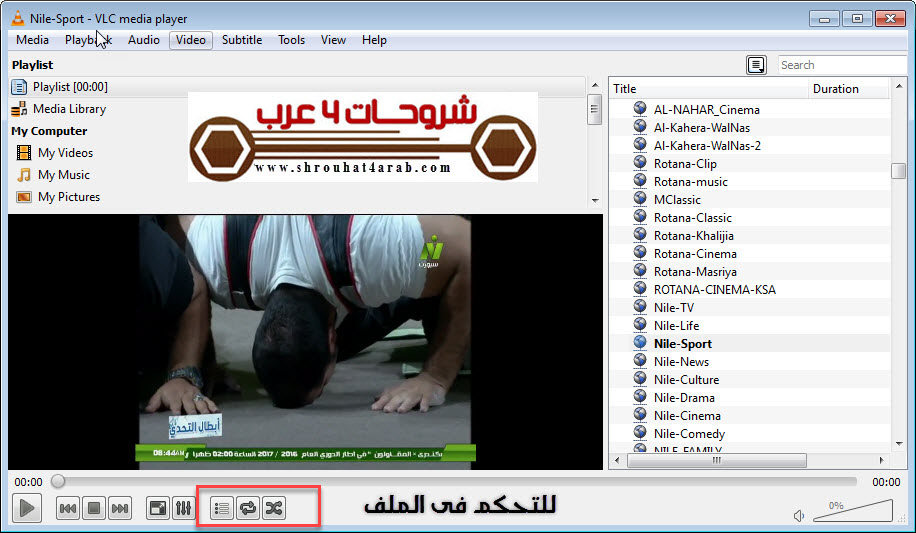Screen dimensions: 916x533
Task: Adjust the volume slider at 0%
Action: (853, 510)
